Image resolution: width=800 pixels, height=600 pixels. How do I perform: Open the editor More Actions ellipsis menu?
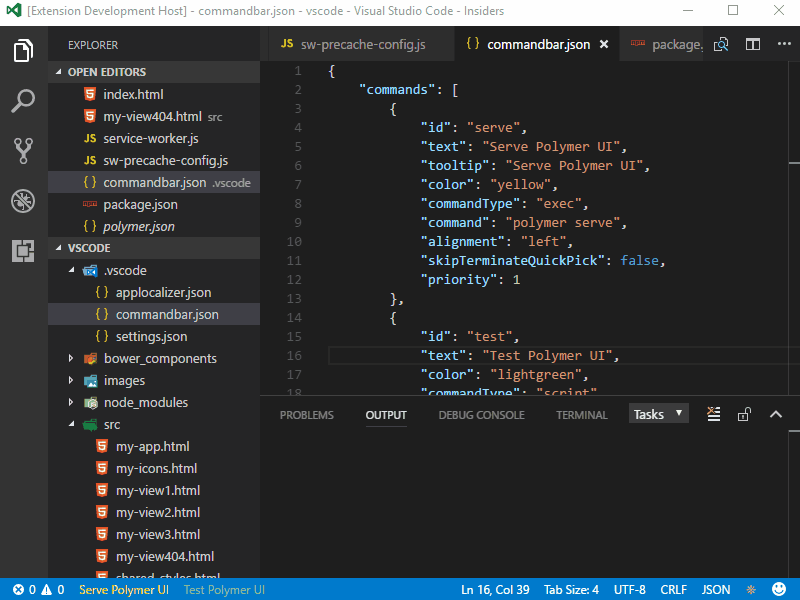784,44
